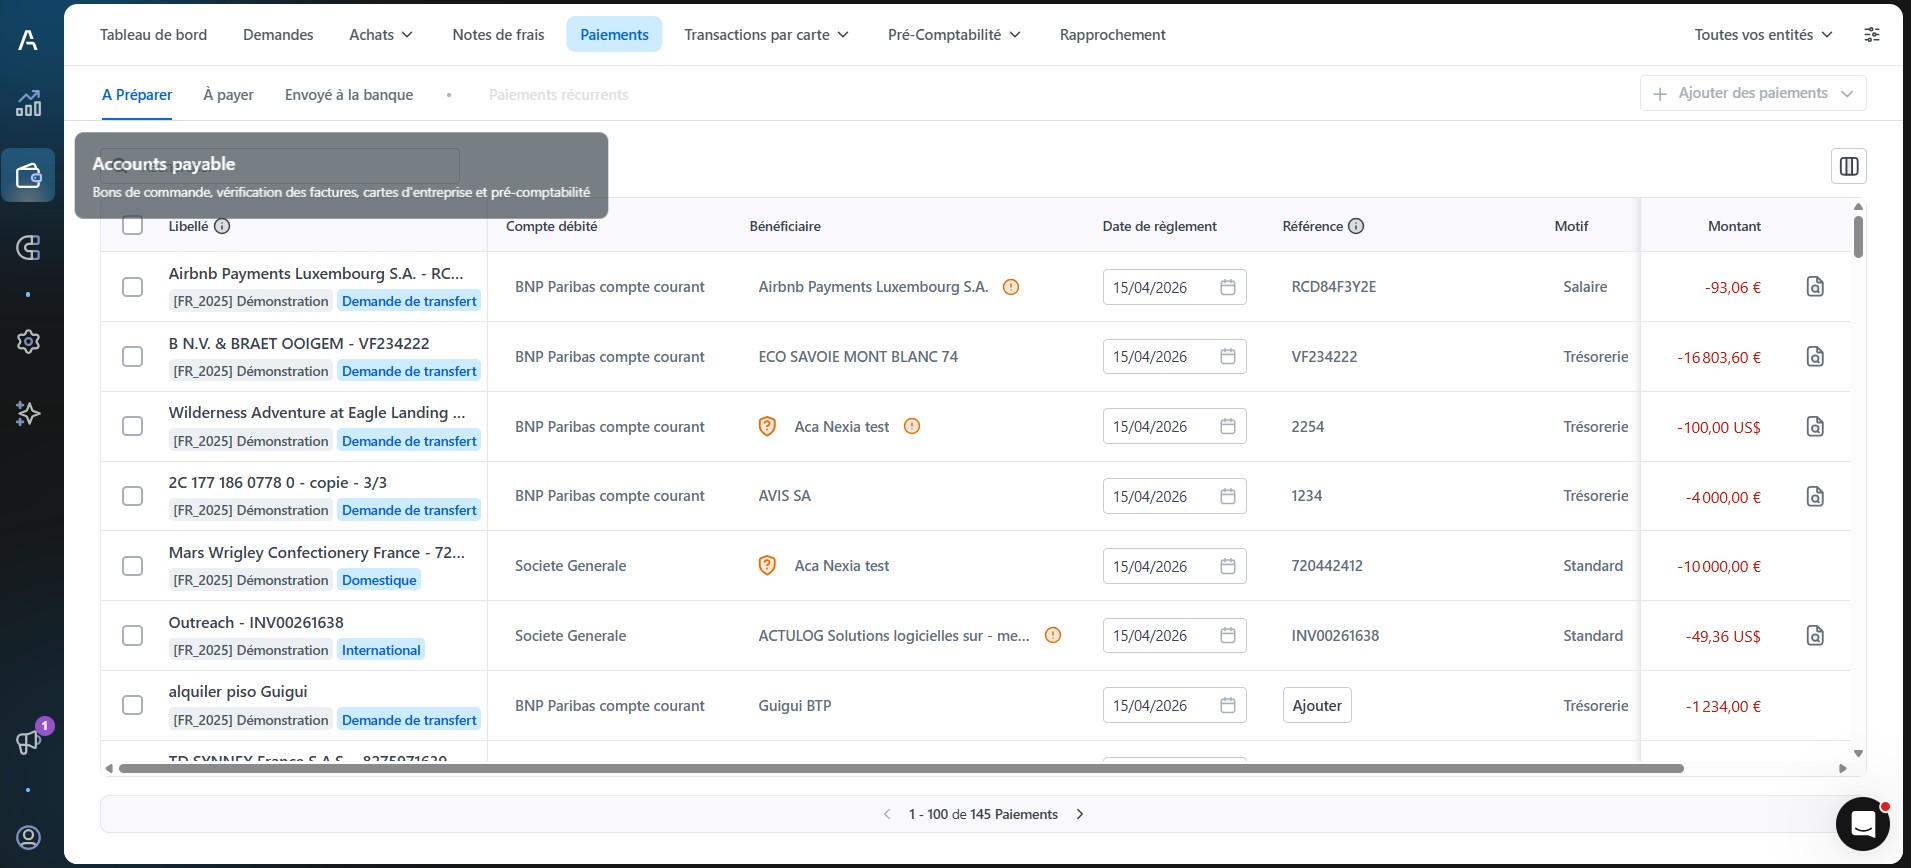The height and width of the screenshot is (868, 1911).
Task: Open the Accounts payable wallet icon
Action: tap(28, 176)
